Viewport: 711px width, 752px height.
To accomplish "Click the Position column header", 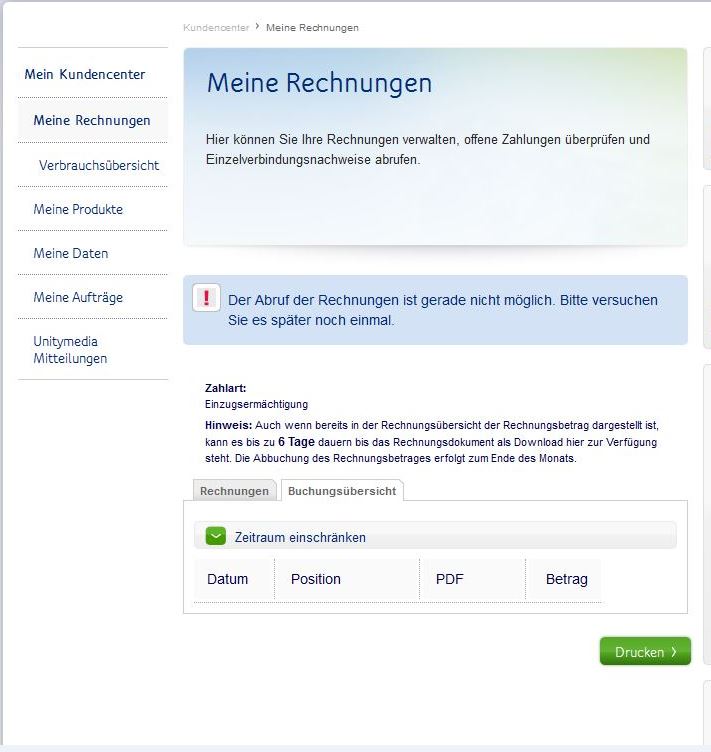I will point(316,579).
